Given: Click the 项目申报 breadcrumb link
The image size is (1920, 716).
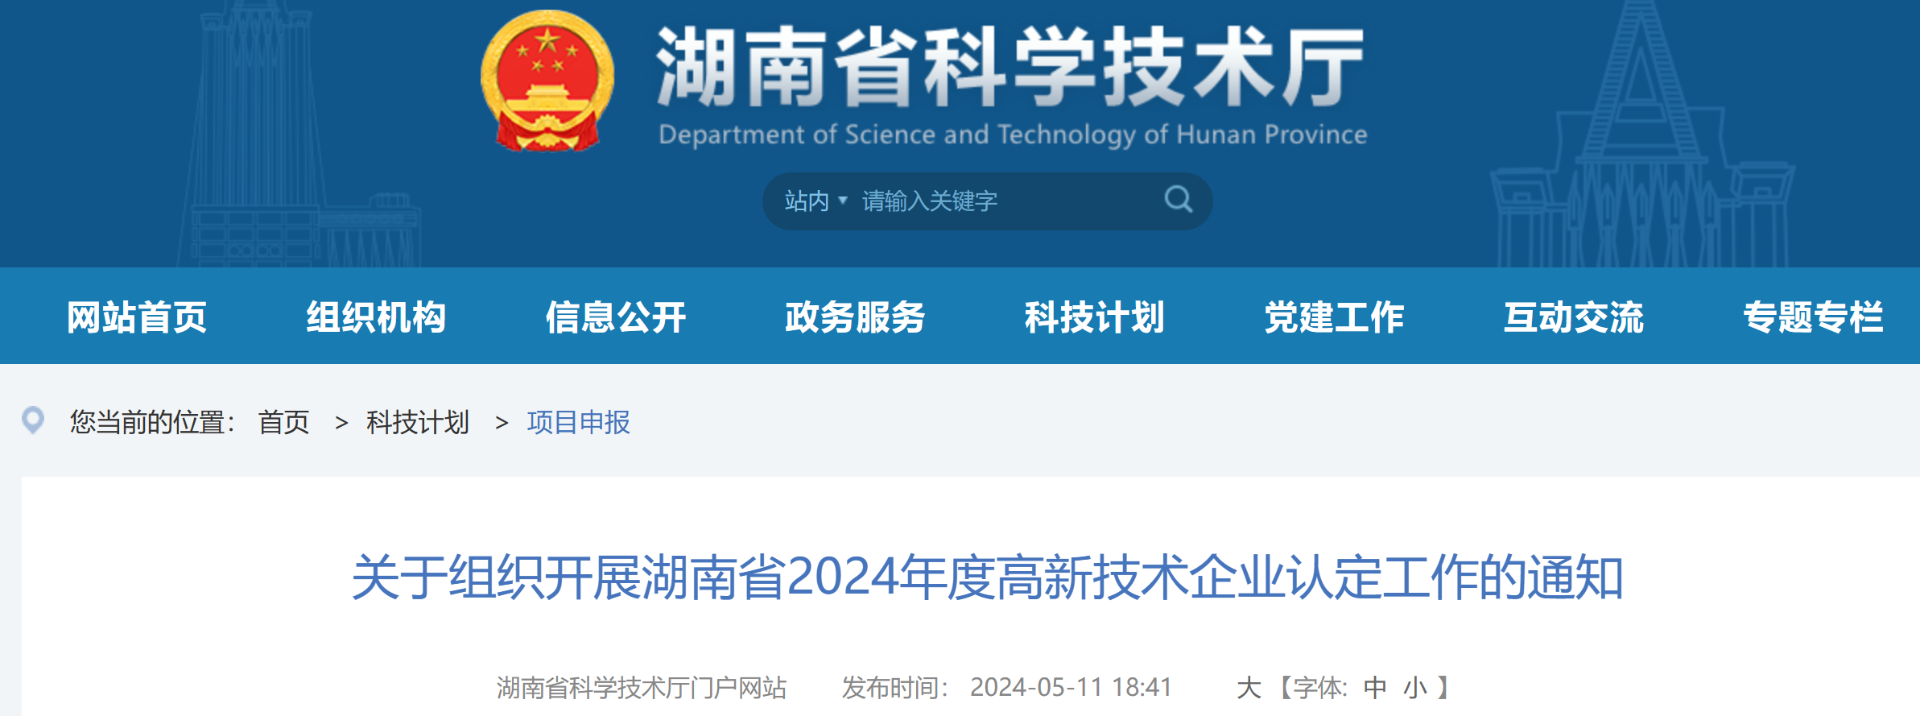Looking at the screenshot, I should [x=578, y=423].
